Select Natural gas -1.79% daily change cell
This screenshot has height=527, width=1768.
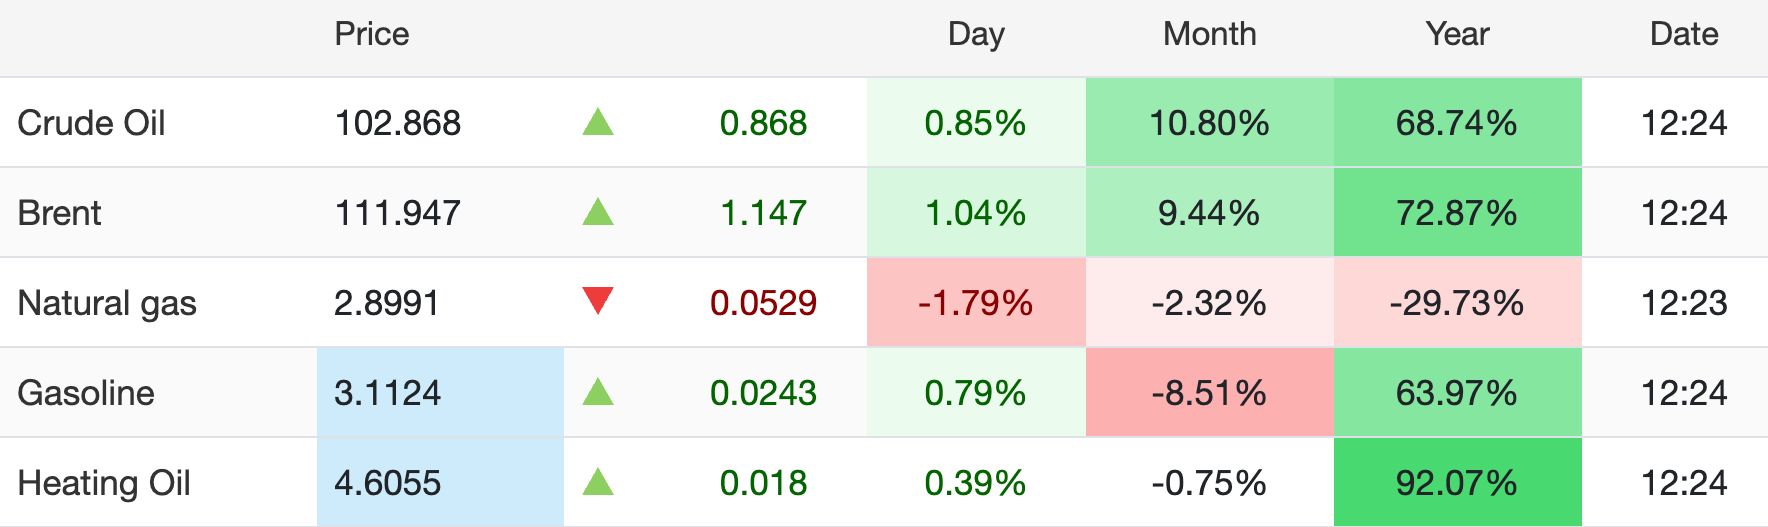(976, 302)
